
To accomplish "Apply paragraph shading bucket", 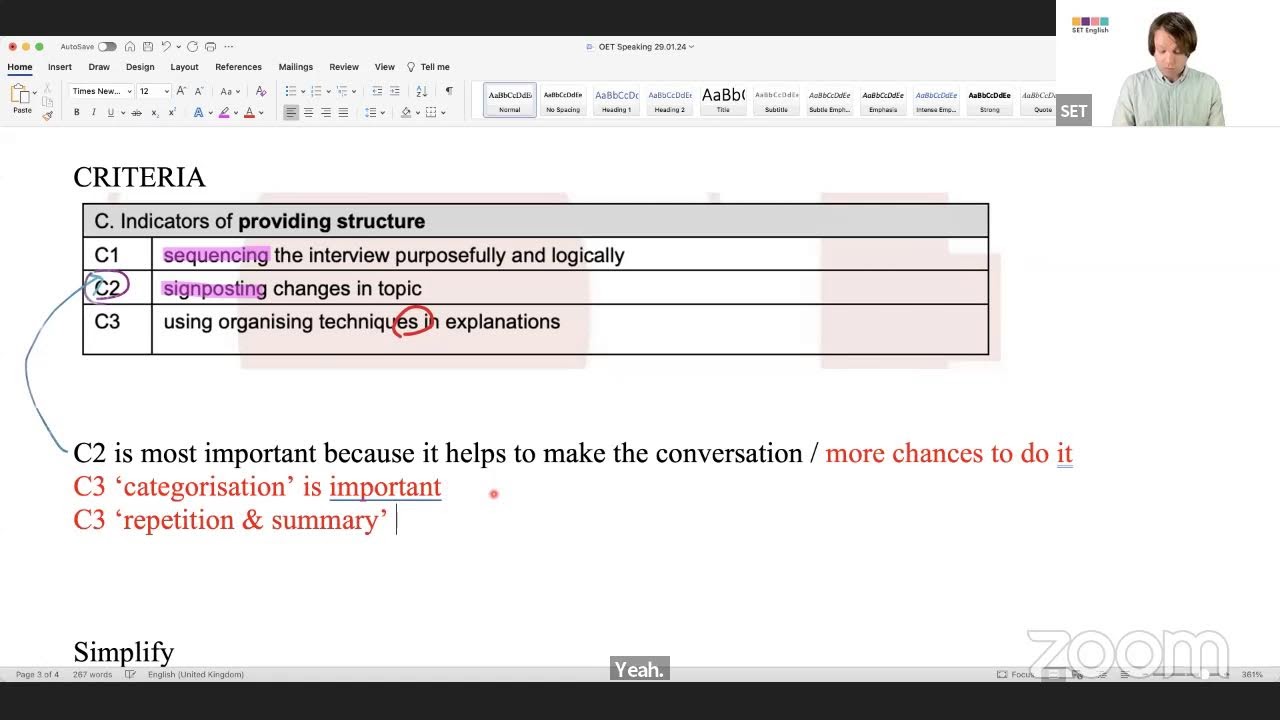I will [x=406, y=113].
